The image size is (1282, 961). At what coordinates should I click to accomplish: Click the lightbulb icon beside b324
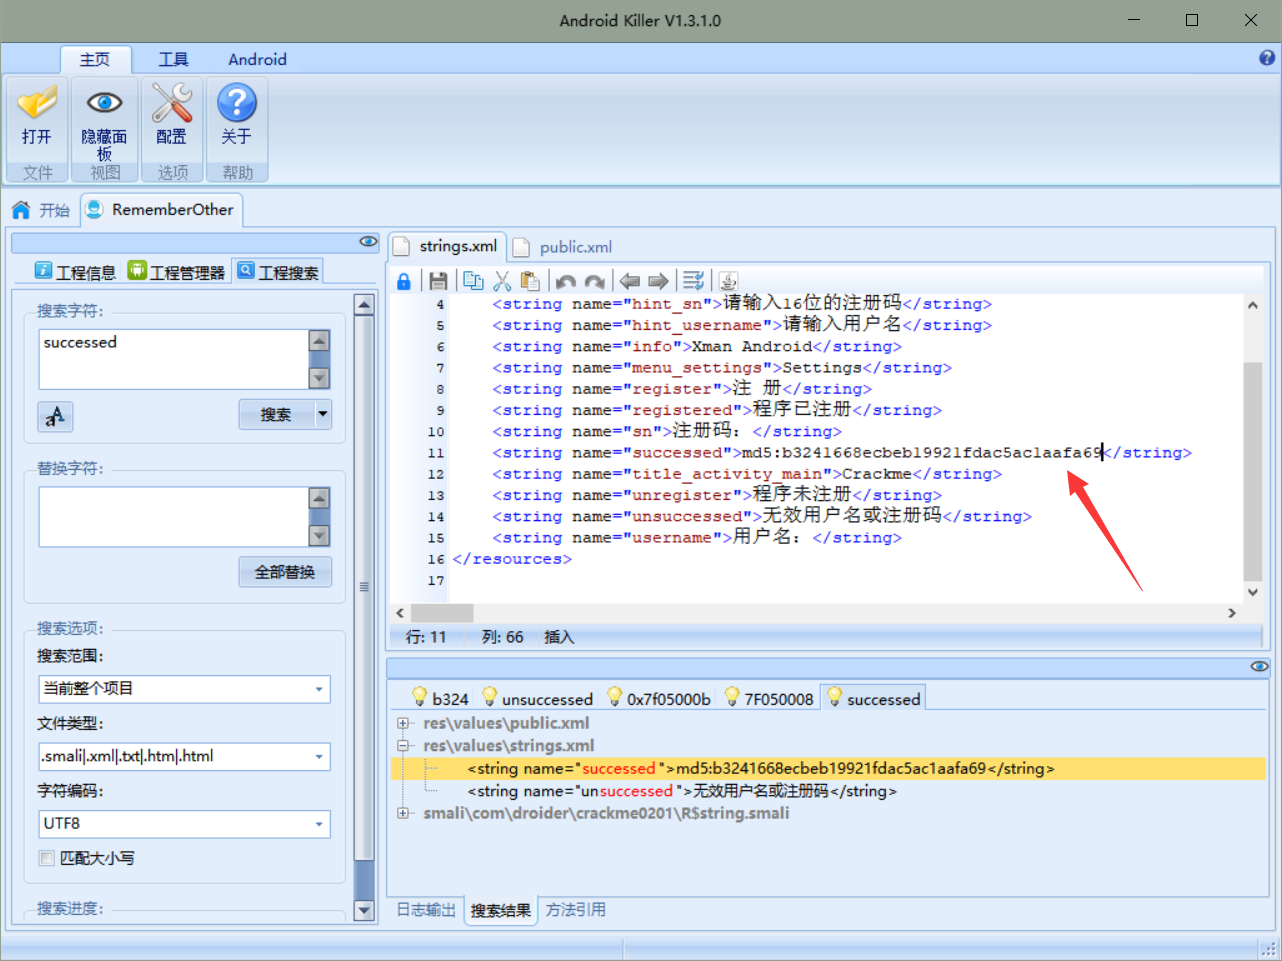pos(420,697)
